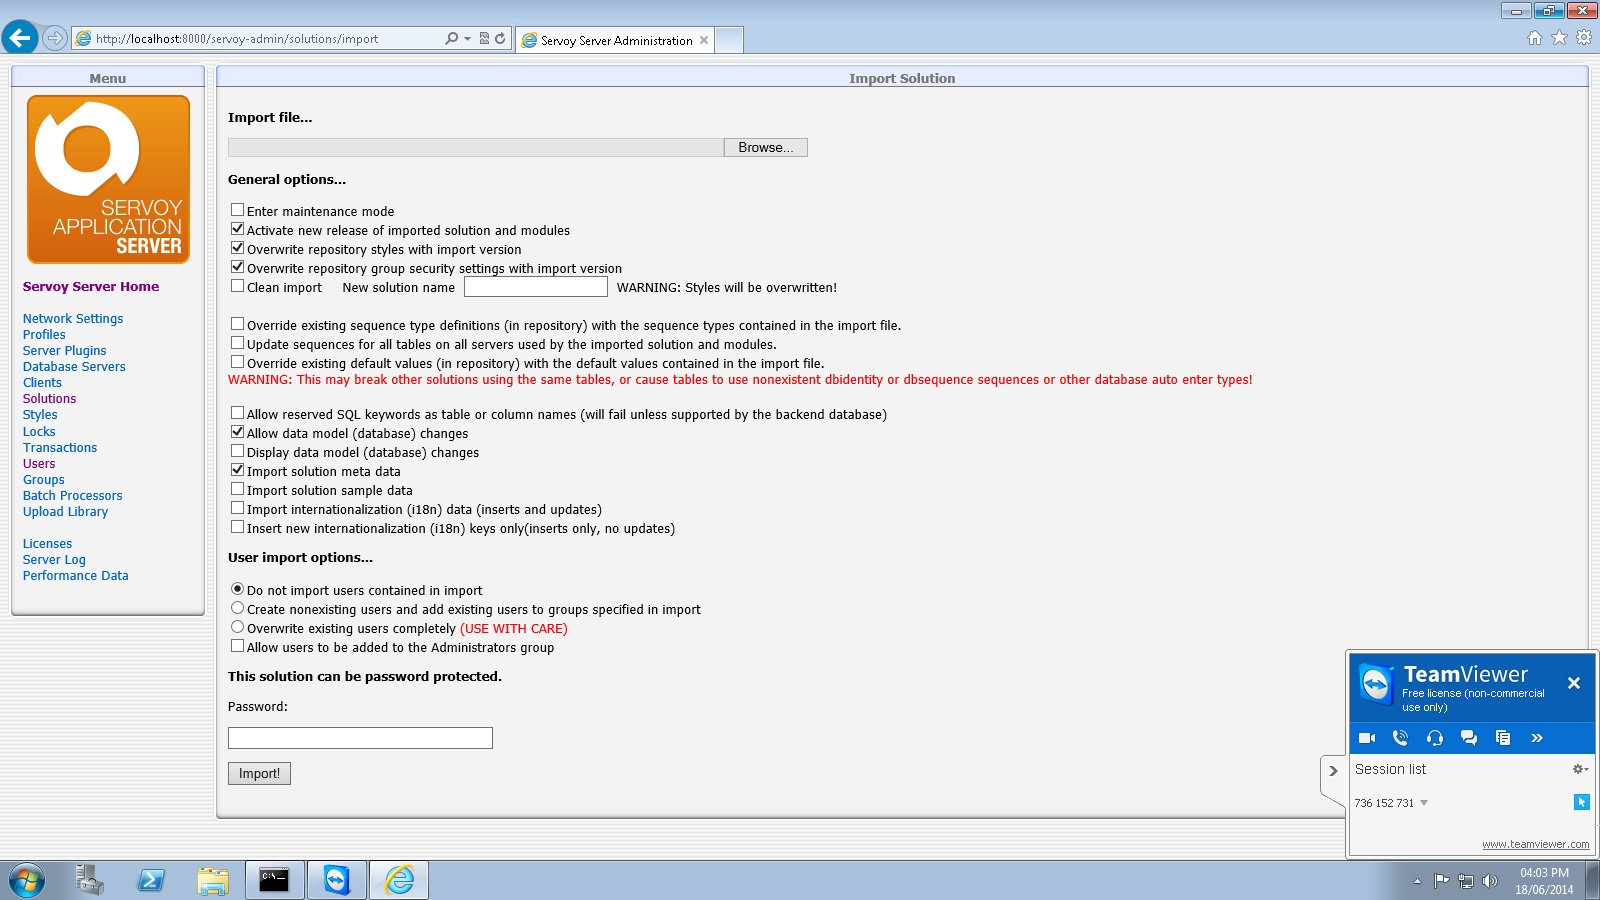
Task: Check Override existing sequence type definitions
Action: click(x=237, y=324)
